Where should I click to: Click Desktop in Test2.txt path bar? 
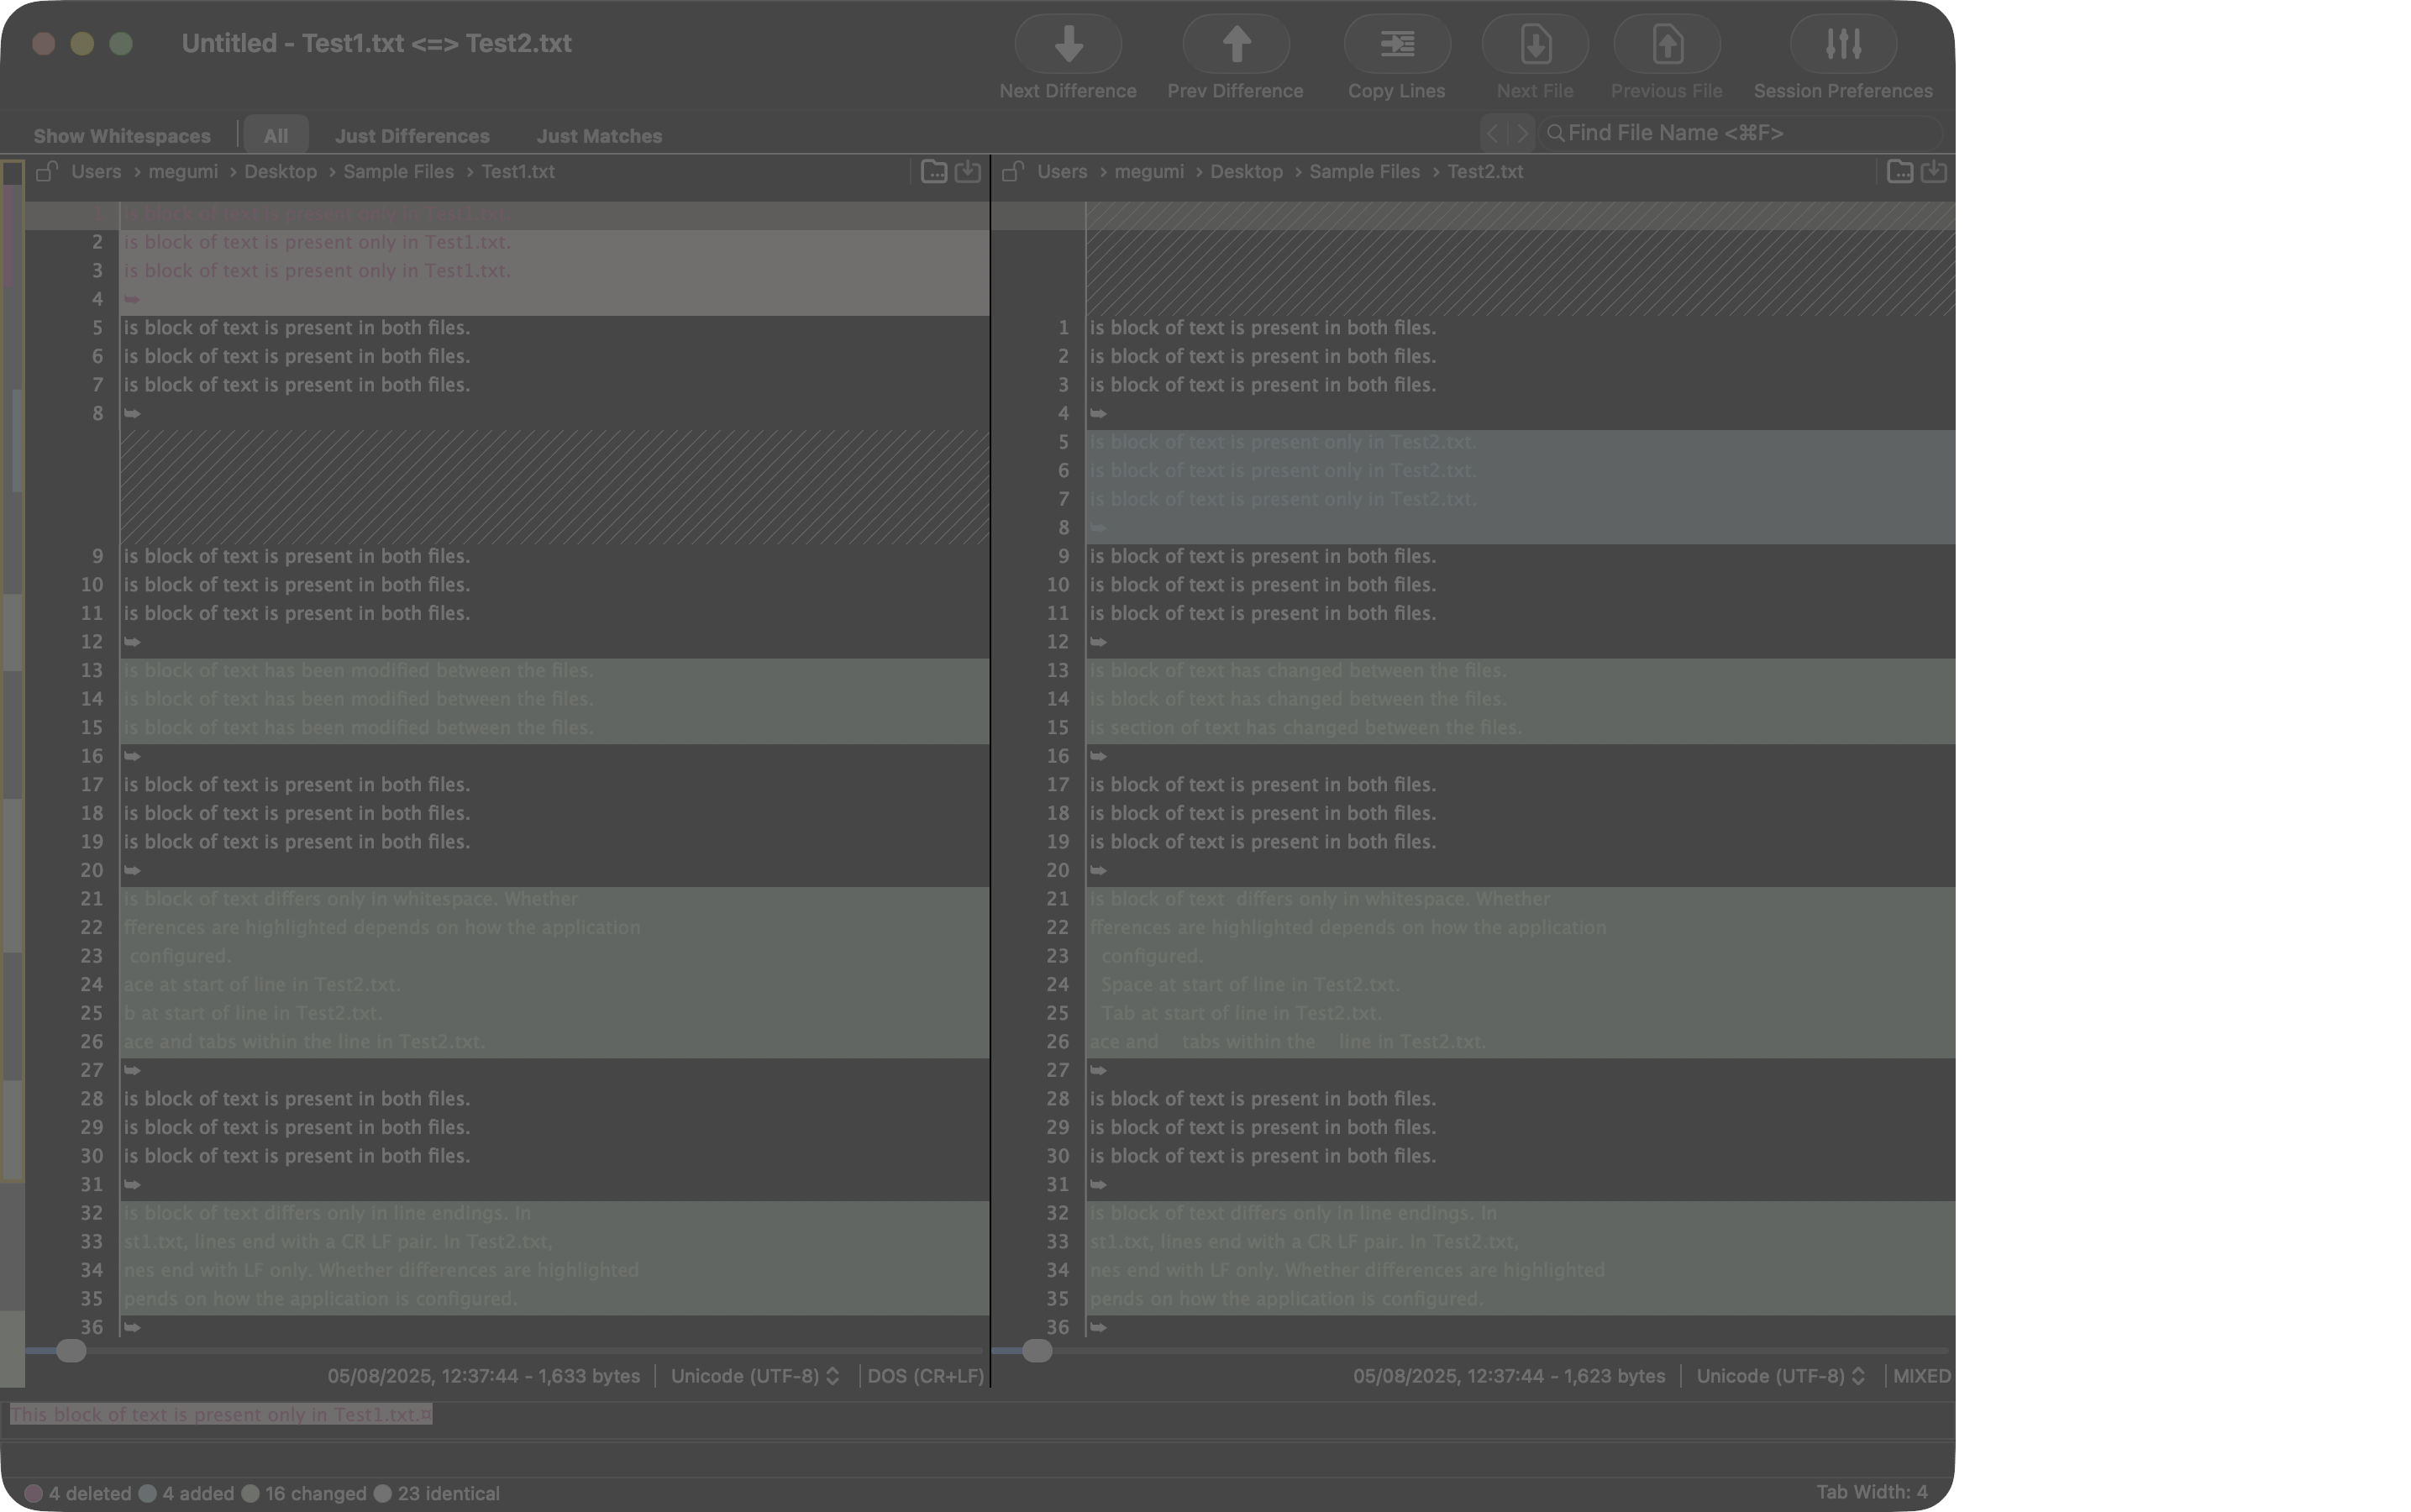(x=1246, y=171)
